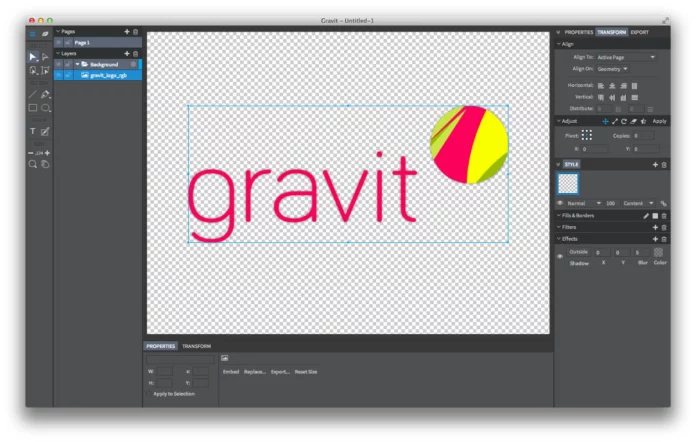The image size is (696, 442).
Task: Open the shadow Color swatch
Action: (658, 253)
